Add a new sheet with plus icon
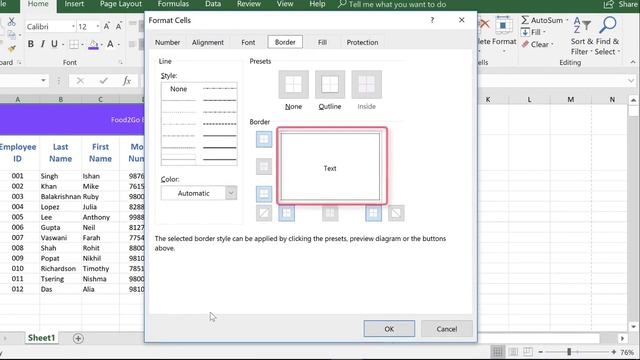Image resolution: width=640 pixels, height=360 pixels. pyautogui.click(x=78, y=338)
